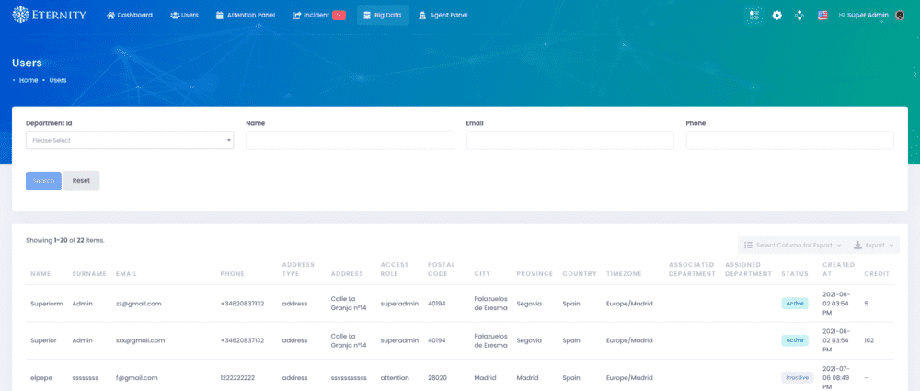Click the PHONE column header
Screen dimensions: 920x391
click(x=232, y=274)
